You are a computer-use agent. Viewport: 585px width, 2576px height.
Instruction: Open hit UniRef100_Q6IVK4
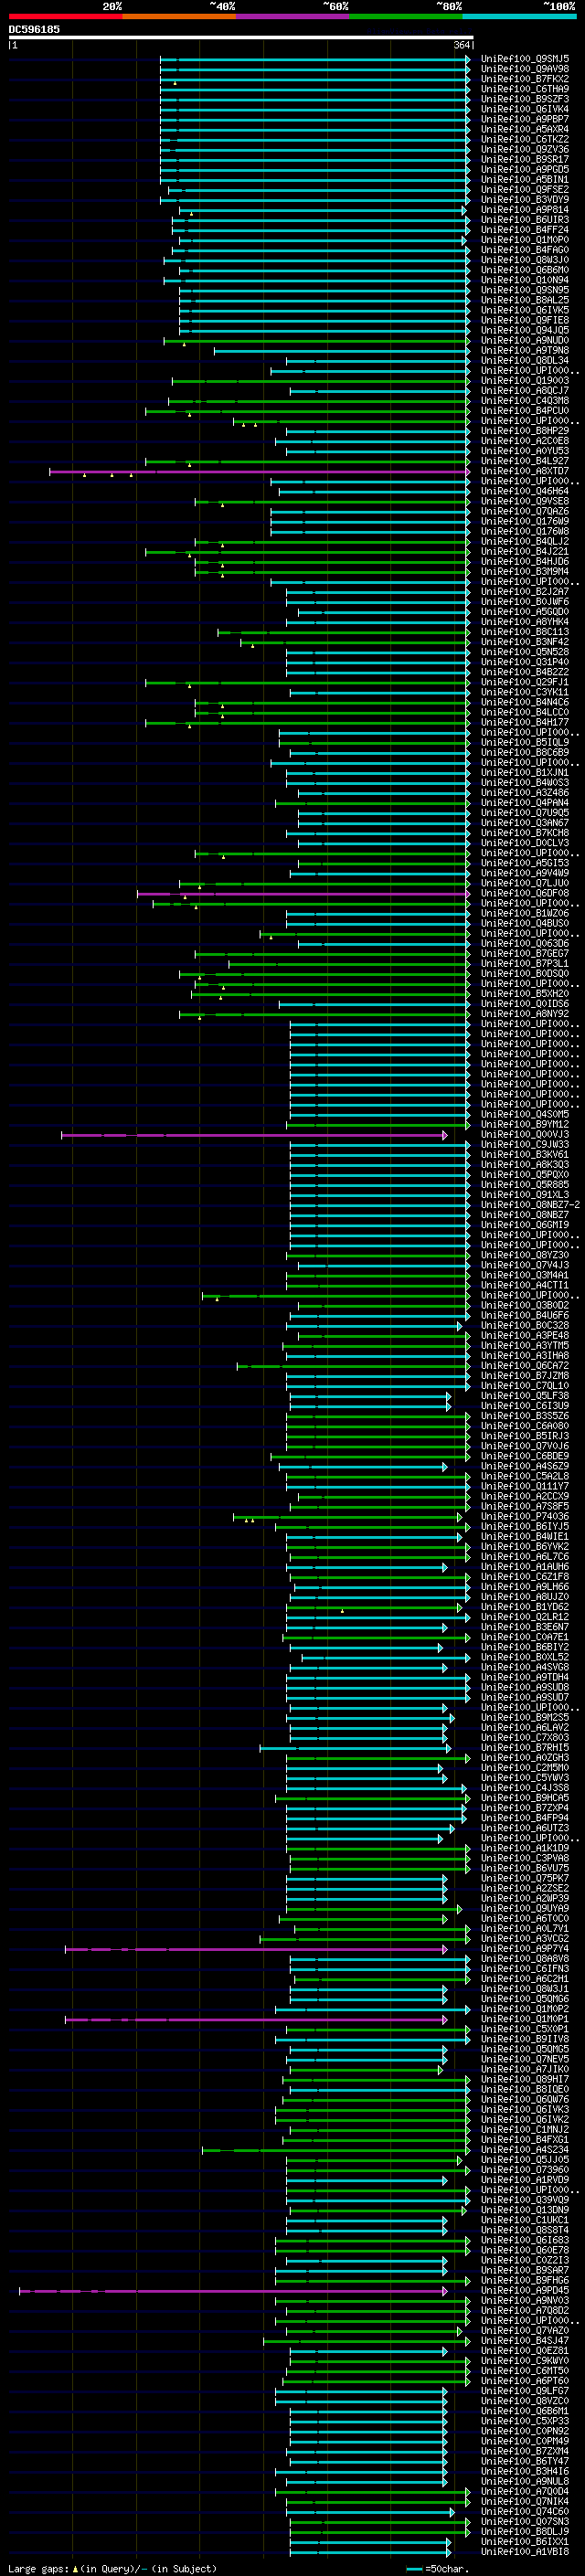point(525,109)
